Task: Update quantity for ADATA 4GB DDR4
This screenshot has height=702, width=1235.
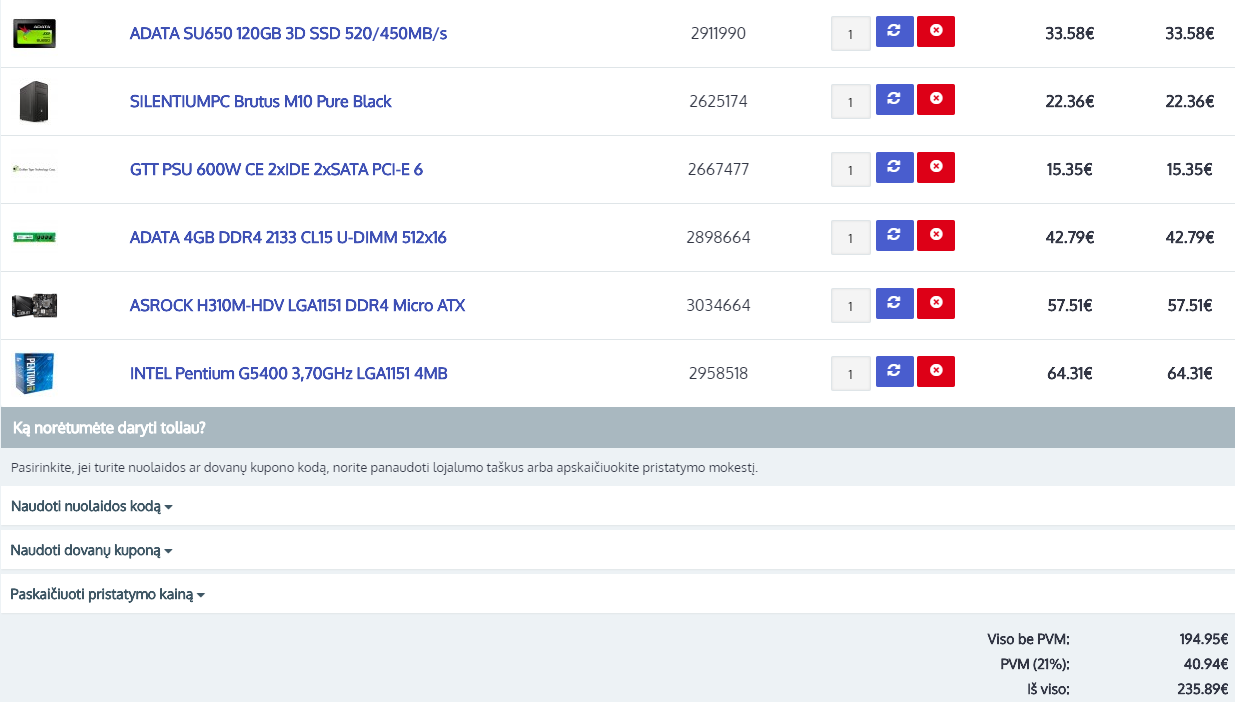Action: click(x=894, y=235)
